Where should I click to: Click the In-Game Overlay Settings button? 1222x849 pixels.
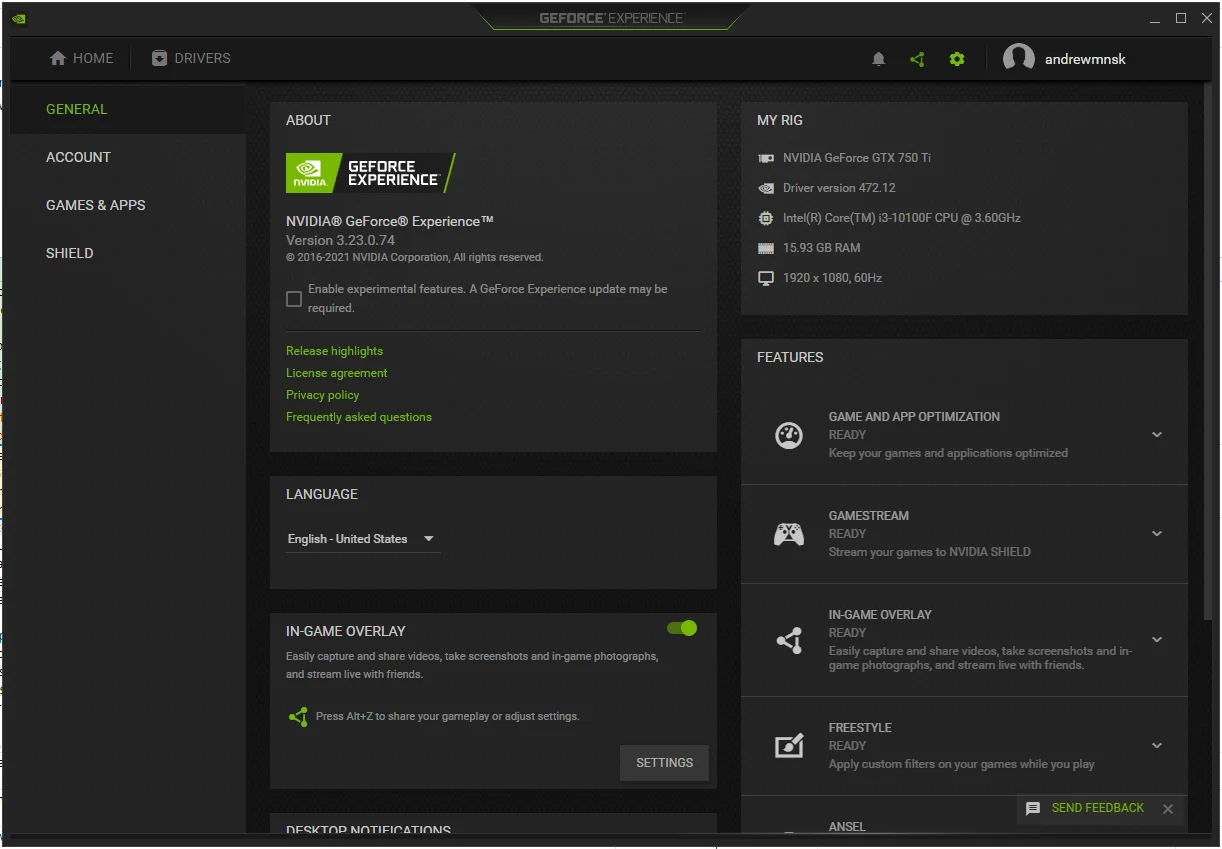tap(664, 763)
